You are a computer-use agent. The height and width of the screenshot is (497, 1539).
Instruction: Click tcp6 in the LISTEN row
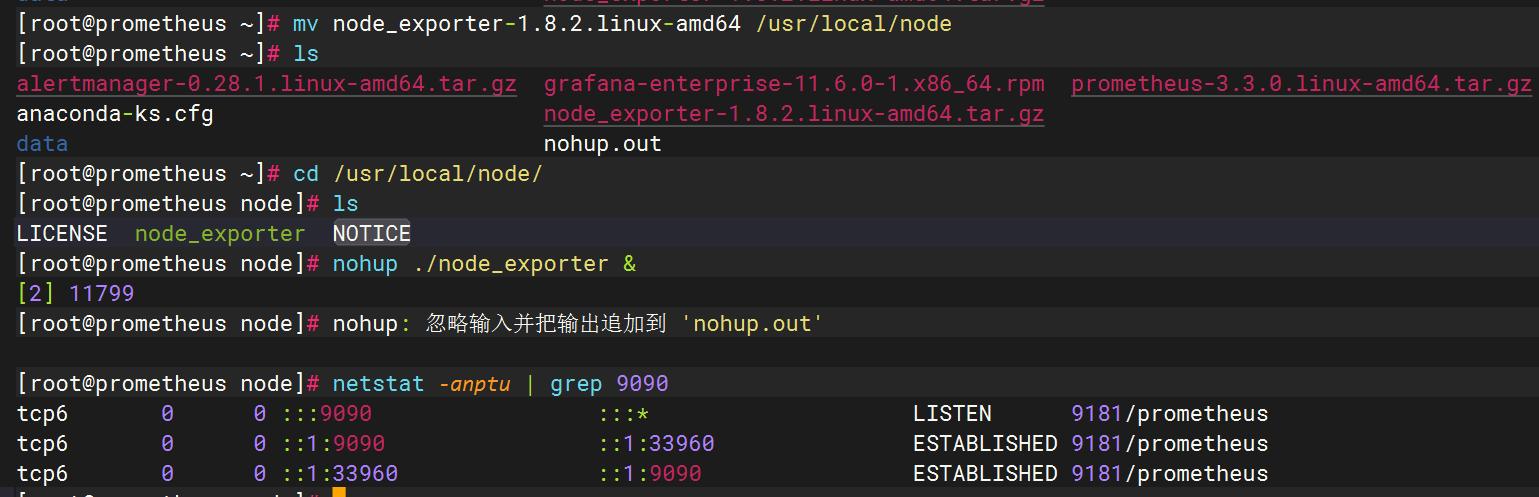click(x=43, y=414)
